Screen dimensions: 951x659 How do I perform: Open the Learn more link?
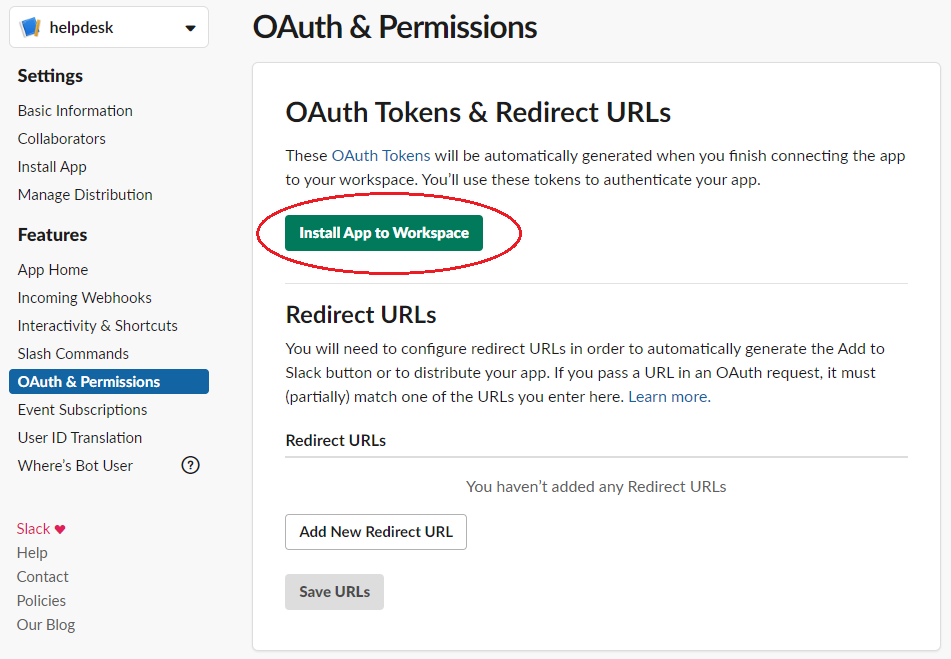click(668, 397)
